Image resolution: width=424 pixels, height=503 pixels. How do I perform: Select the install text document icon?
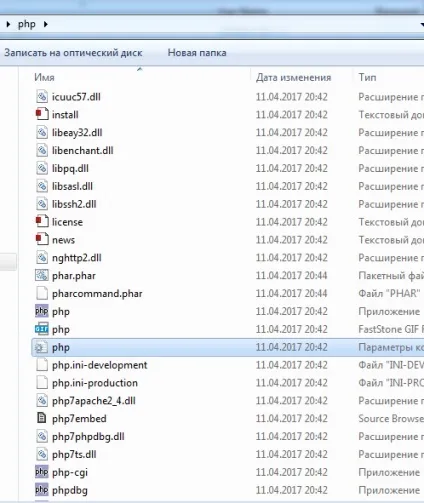[42, 115]
